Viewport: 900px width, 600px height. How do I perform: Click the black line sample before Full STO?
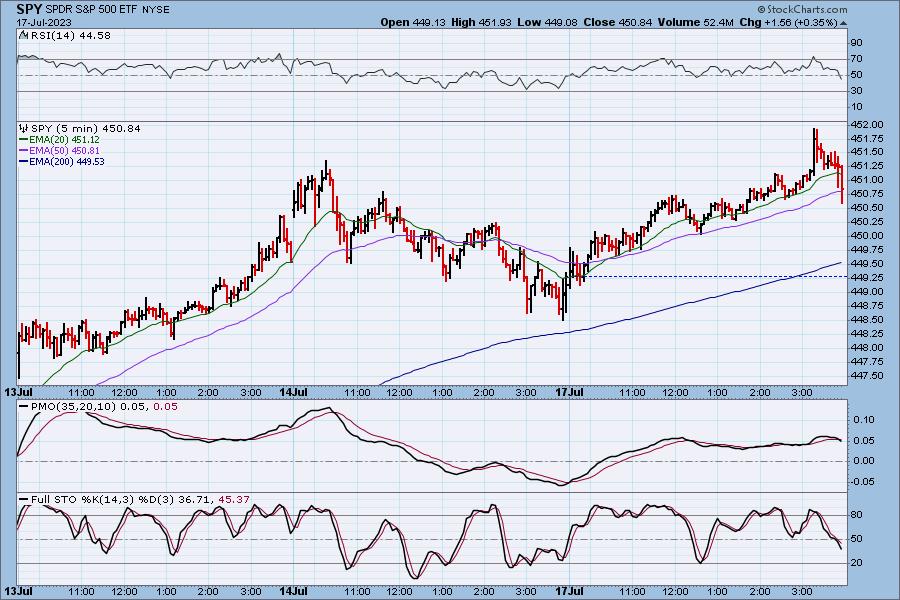coord(24,500)
